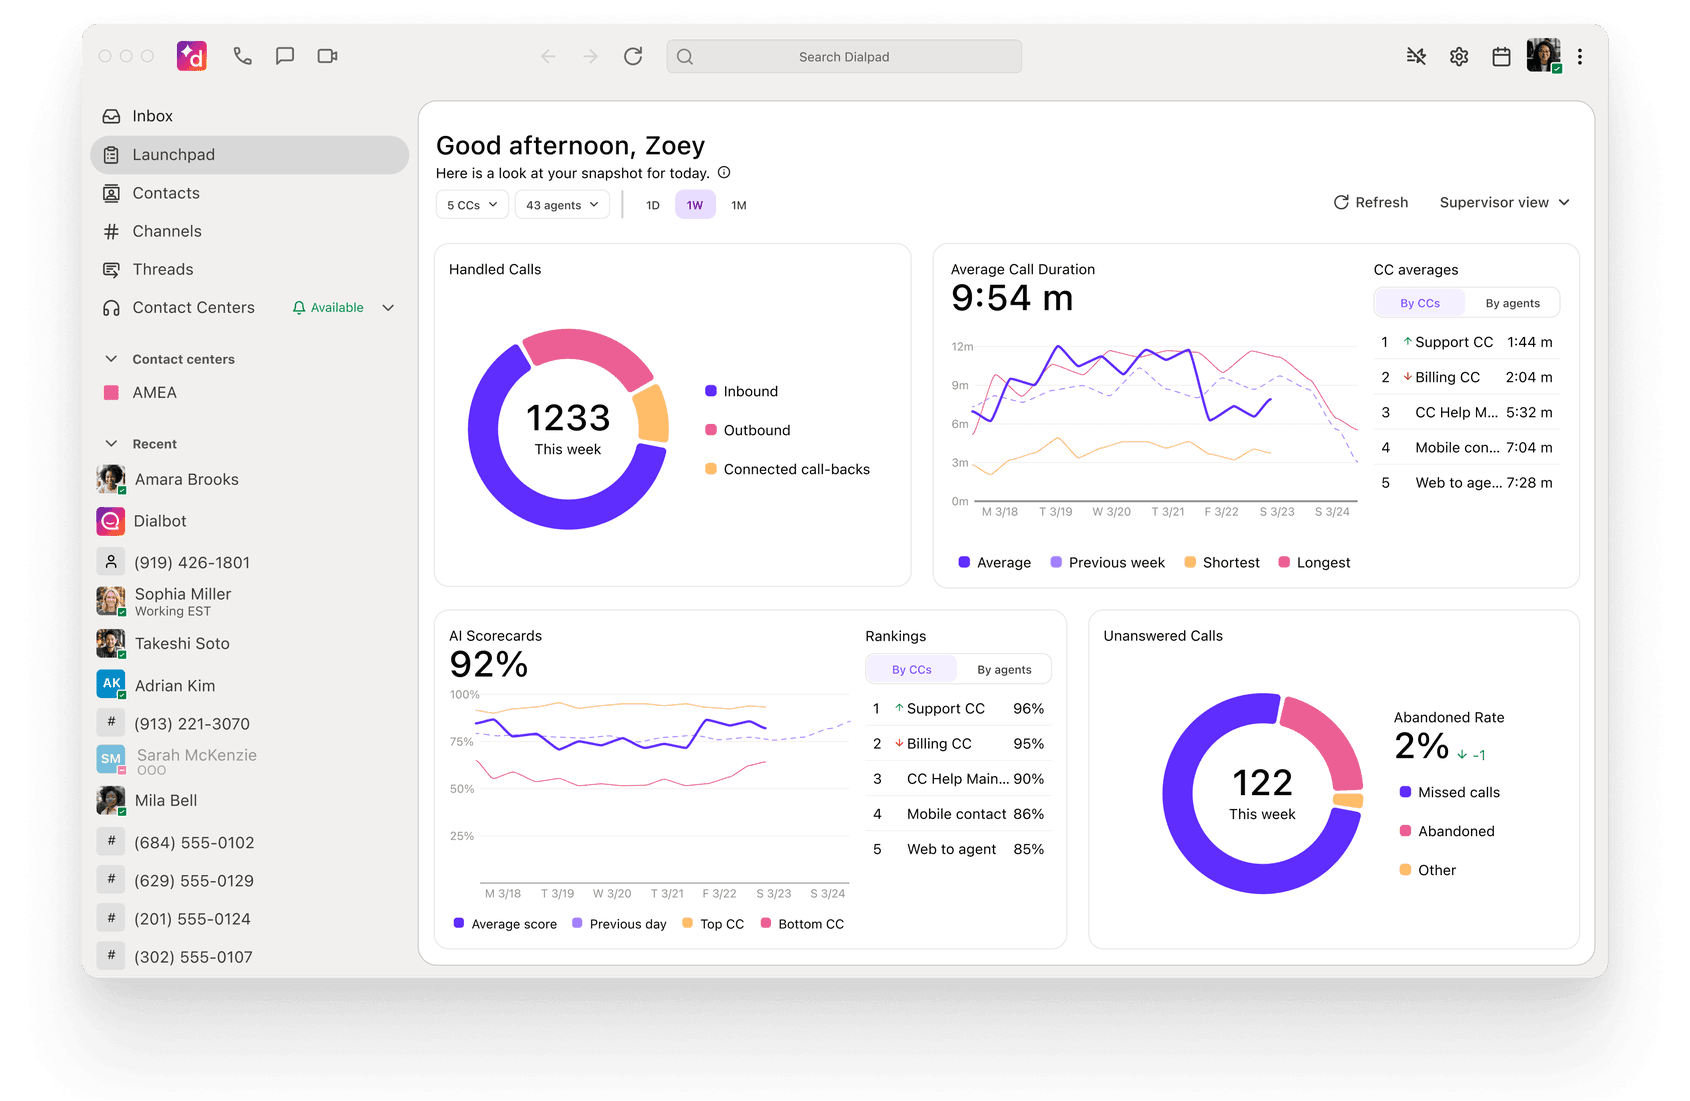Expand Available status dropdown chevron
This screenshot has width=1690, height=1101.
[389, 308]
